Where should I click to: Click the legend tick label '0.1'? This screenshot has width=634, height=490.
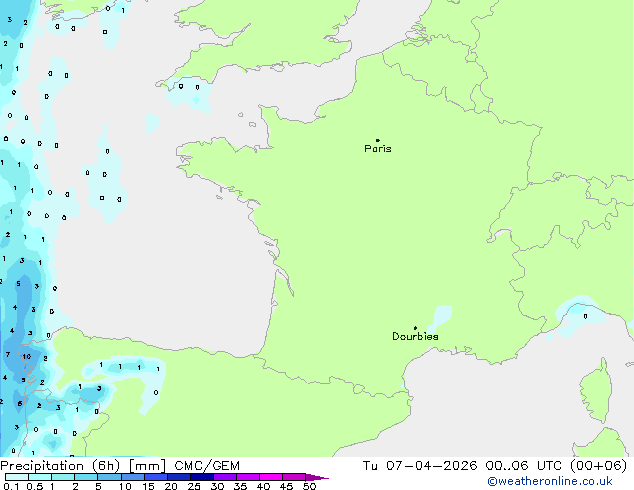[x=11, y=486]
